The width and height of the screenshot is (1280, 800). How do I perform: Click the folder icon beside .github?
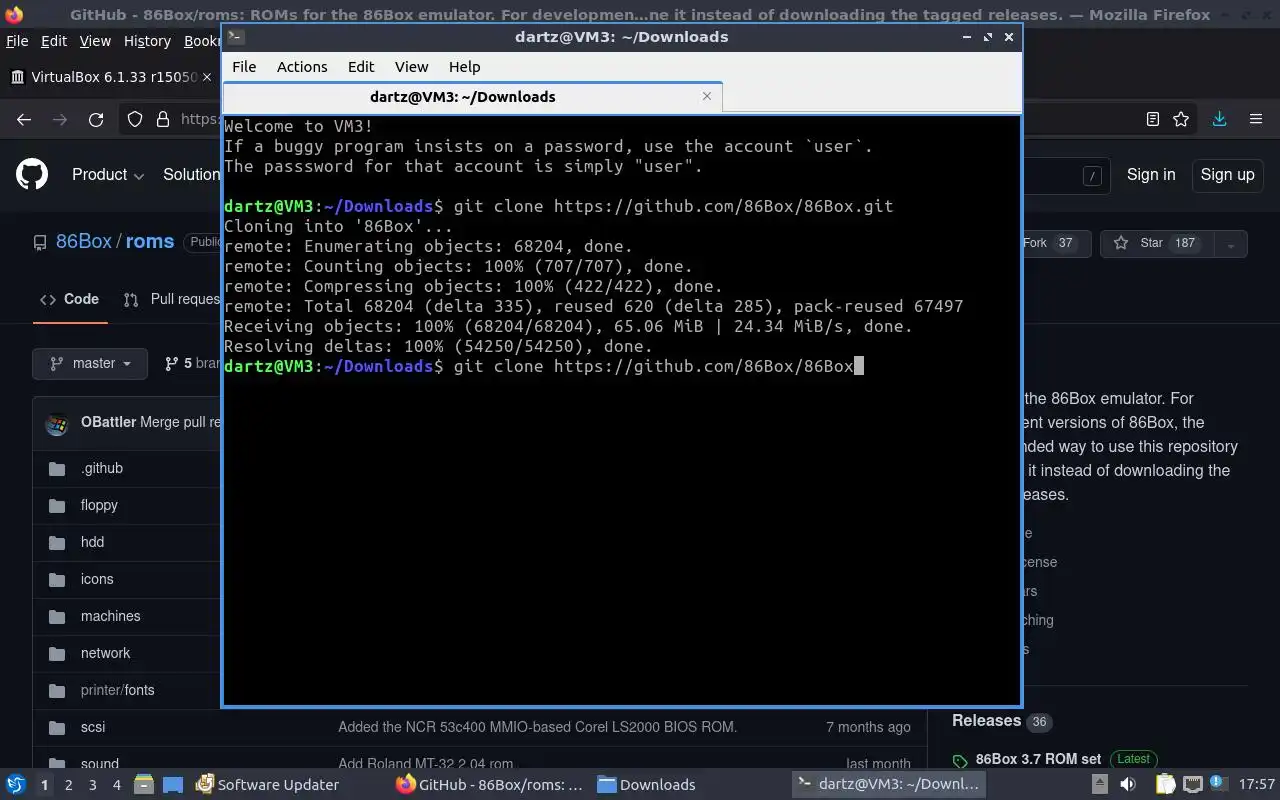click(x=57, y=468)
